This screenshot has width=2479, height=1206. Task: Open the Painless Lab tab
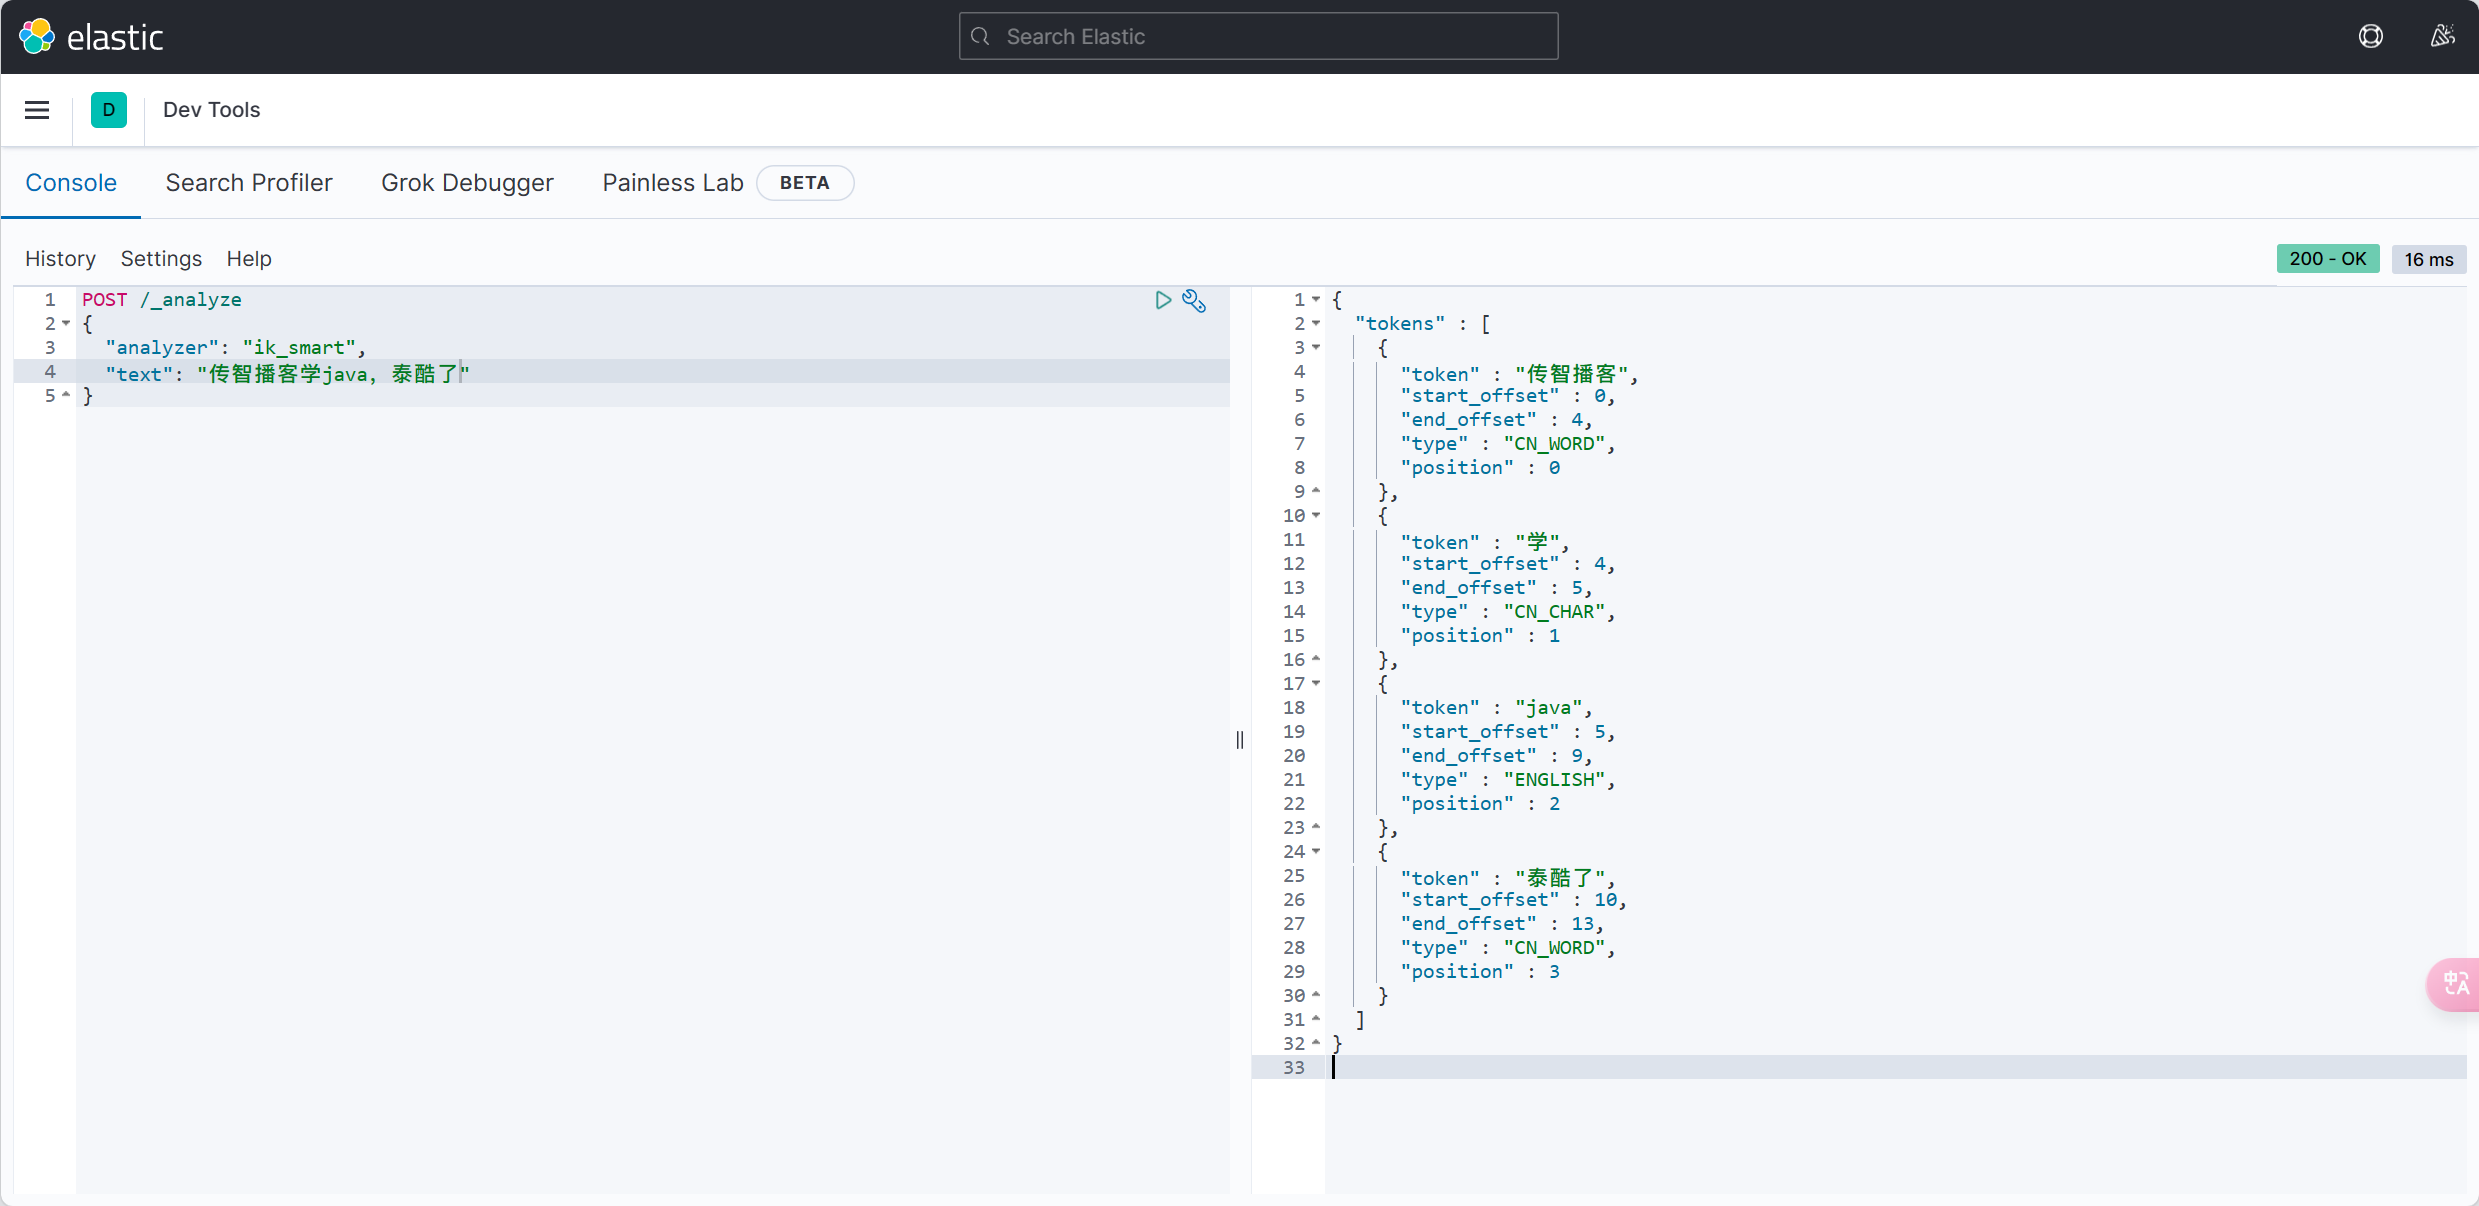(x=672, y=183)
